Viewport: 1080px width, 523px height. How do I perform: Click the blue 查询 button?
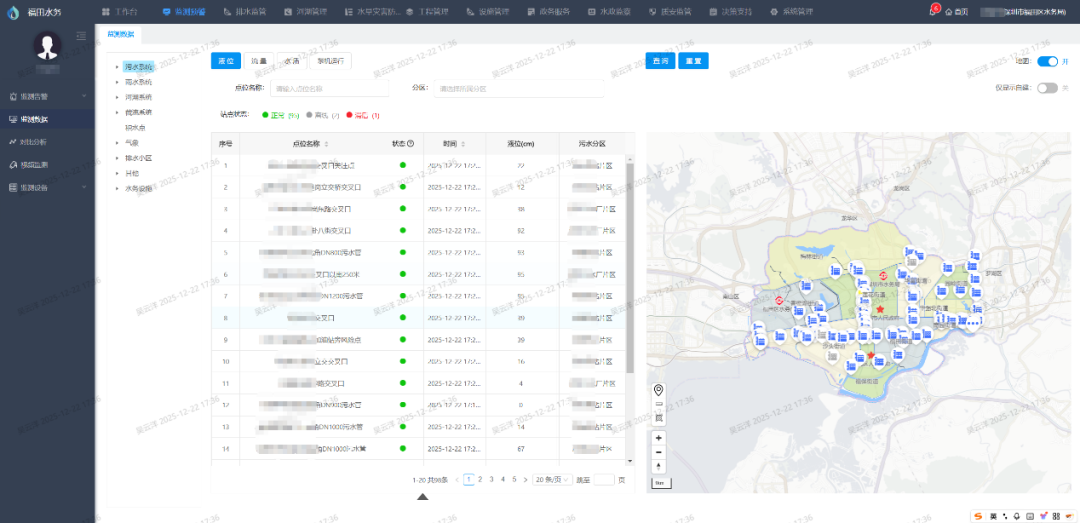(659, 61)
